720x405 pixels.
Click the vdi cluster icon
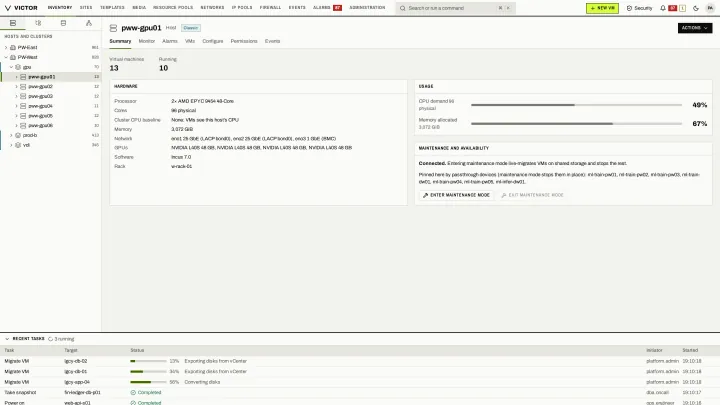point(18,145)
